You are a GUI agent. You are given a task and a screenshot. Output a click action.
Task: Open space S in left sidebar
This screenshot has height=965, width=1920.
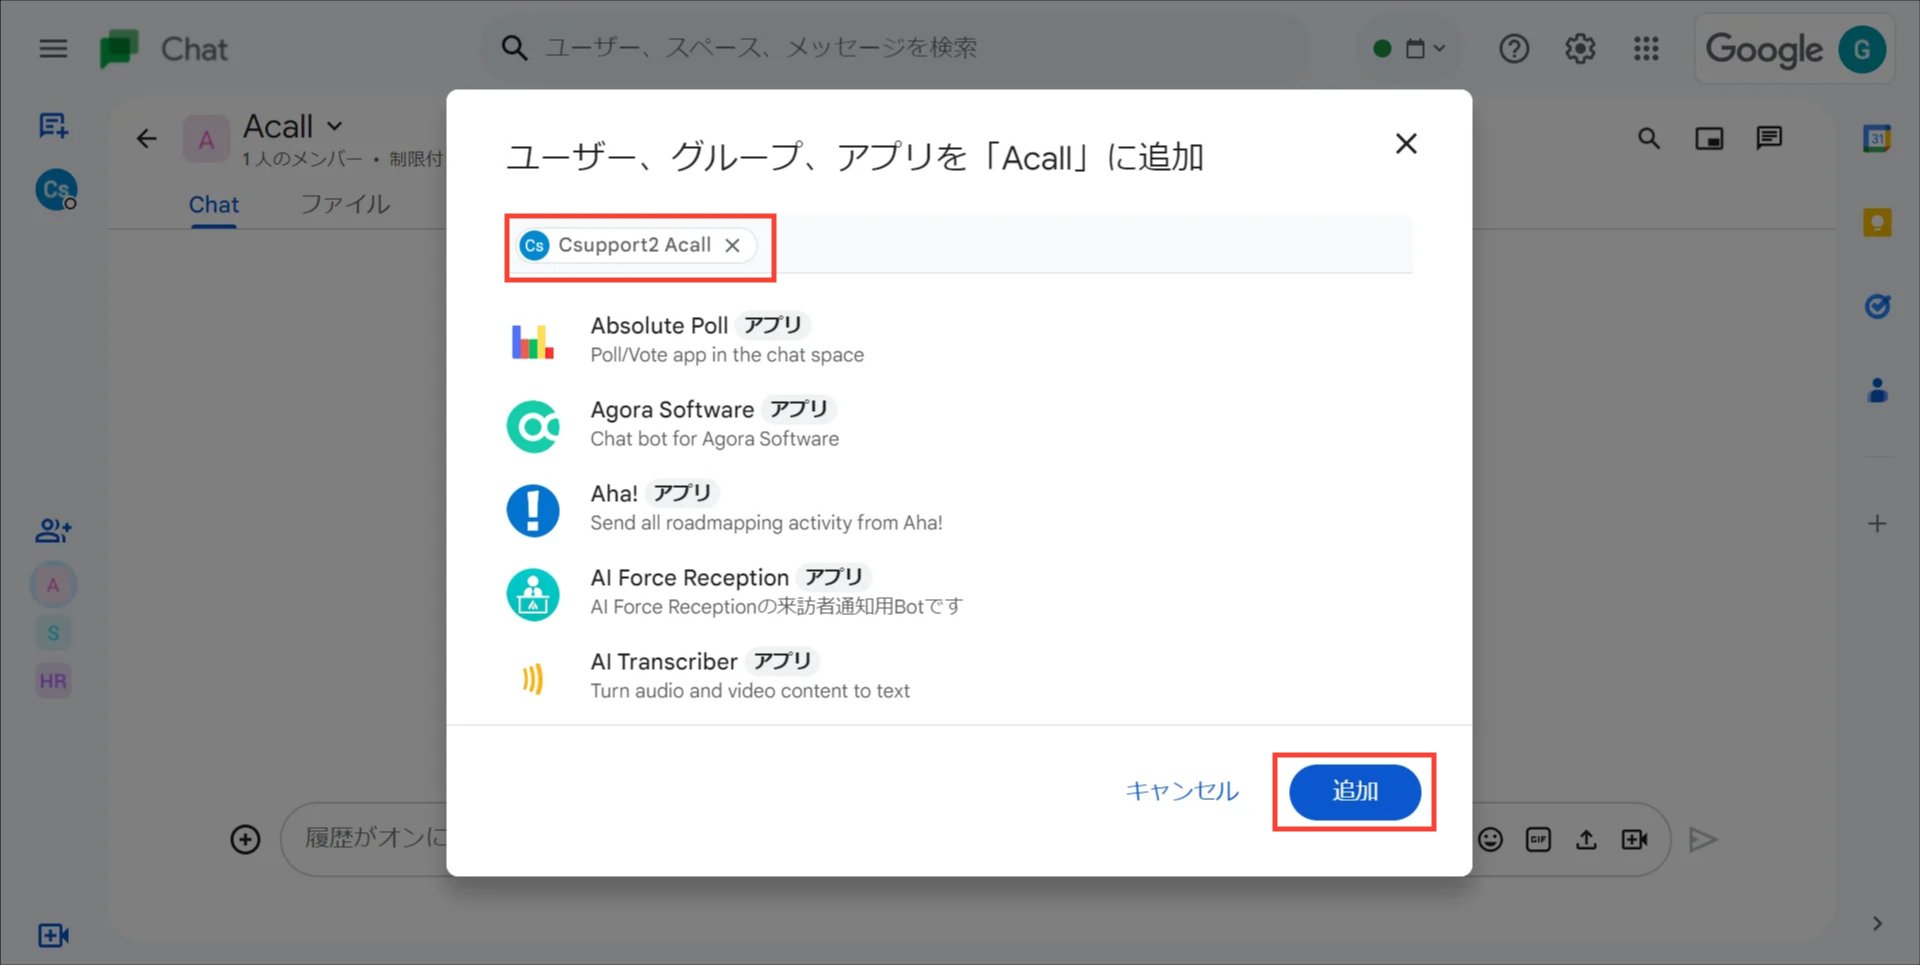click(53, 633)
